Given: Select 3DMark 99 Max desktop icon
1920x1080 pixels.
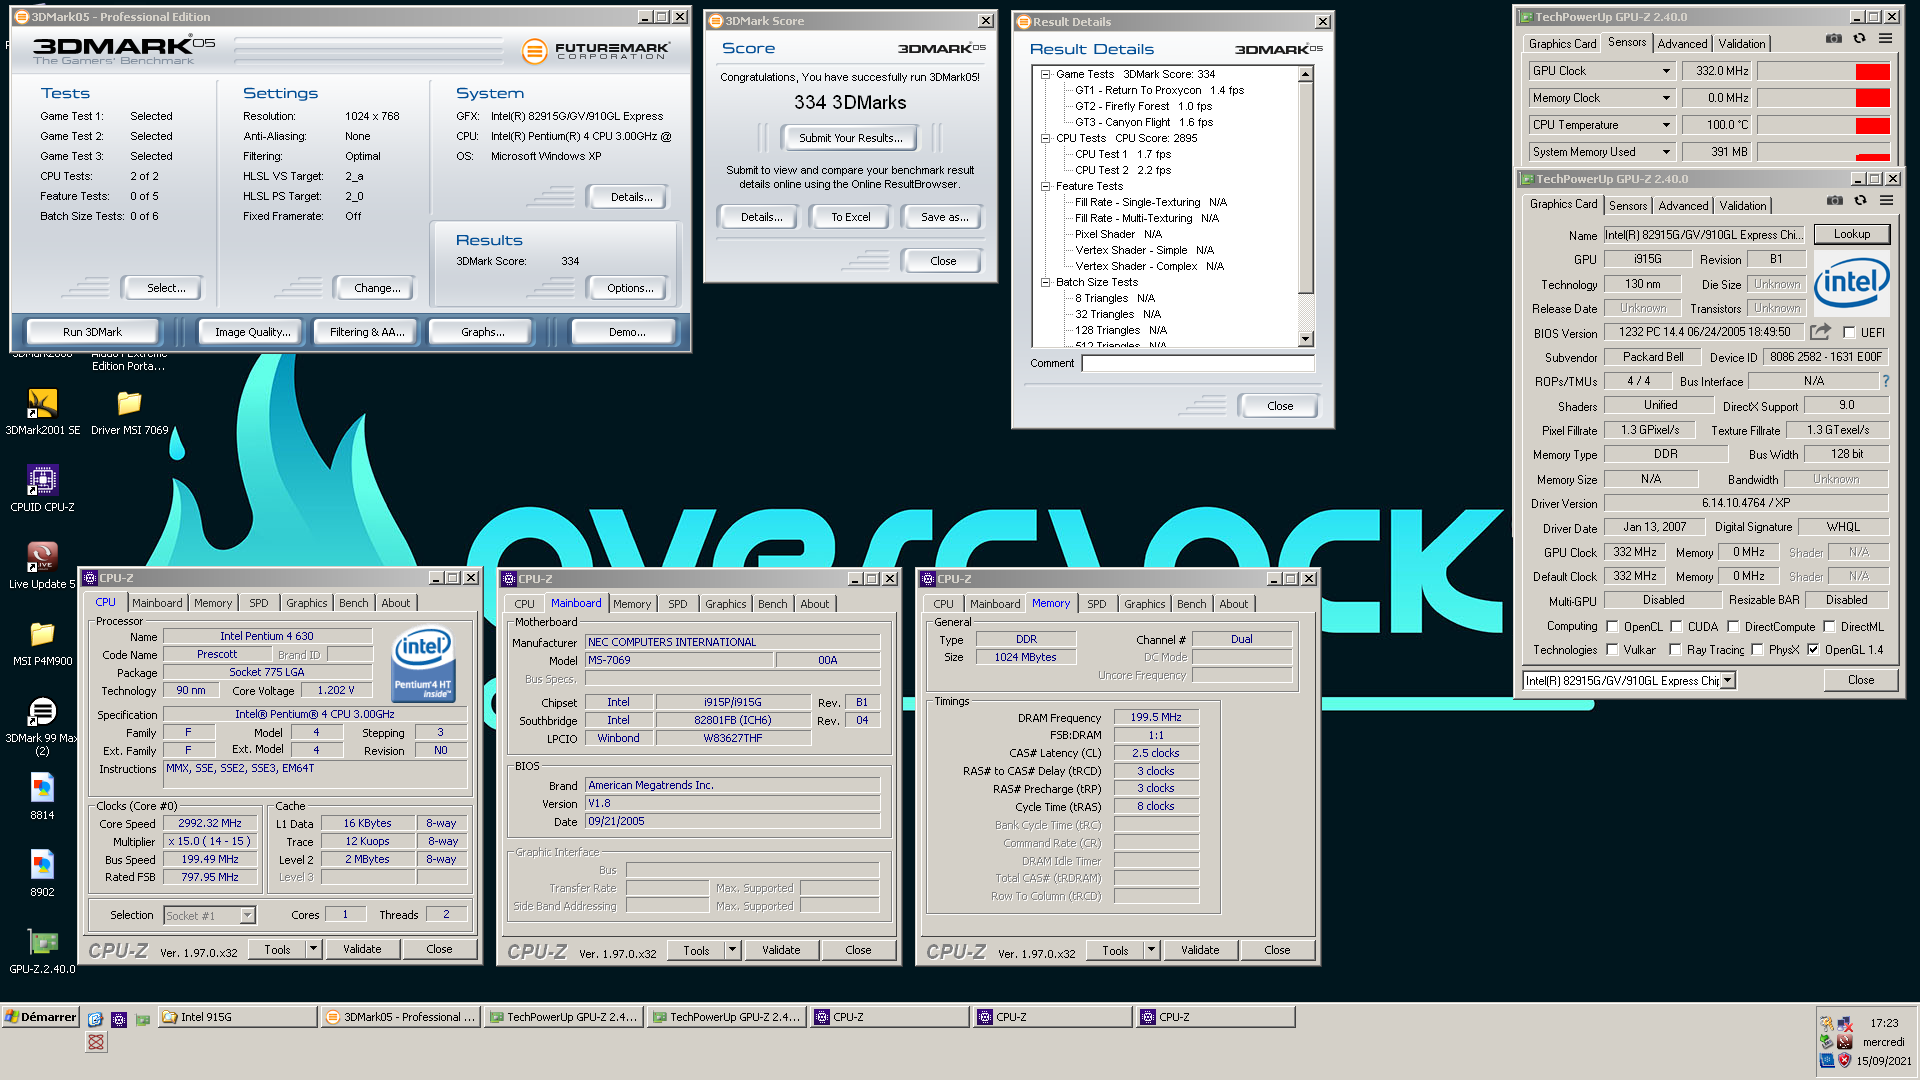Looking at the screenshot, I should click(x=42, y=726).
